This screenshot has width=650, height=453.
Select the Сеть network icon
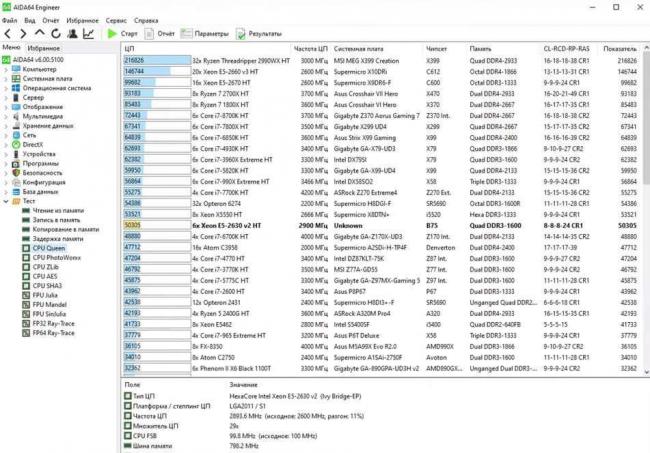pyautogui.click(x=16, y=135)
